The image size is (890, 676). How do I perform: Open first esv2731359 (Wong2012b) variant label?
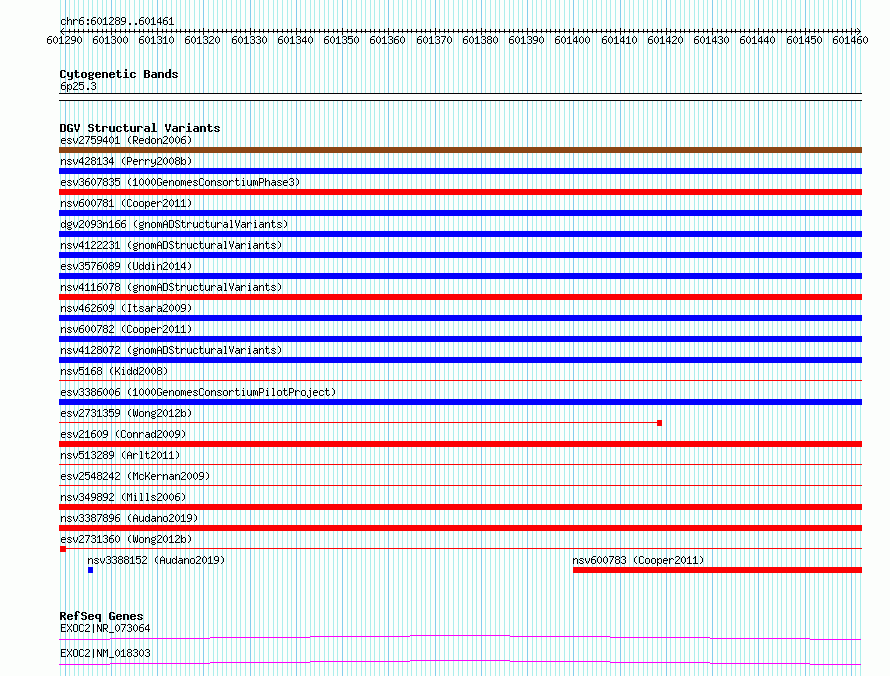point(126,413)
